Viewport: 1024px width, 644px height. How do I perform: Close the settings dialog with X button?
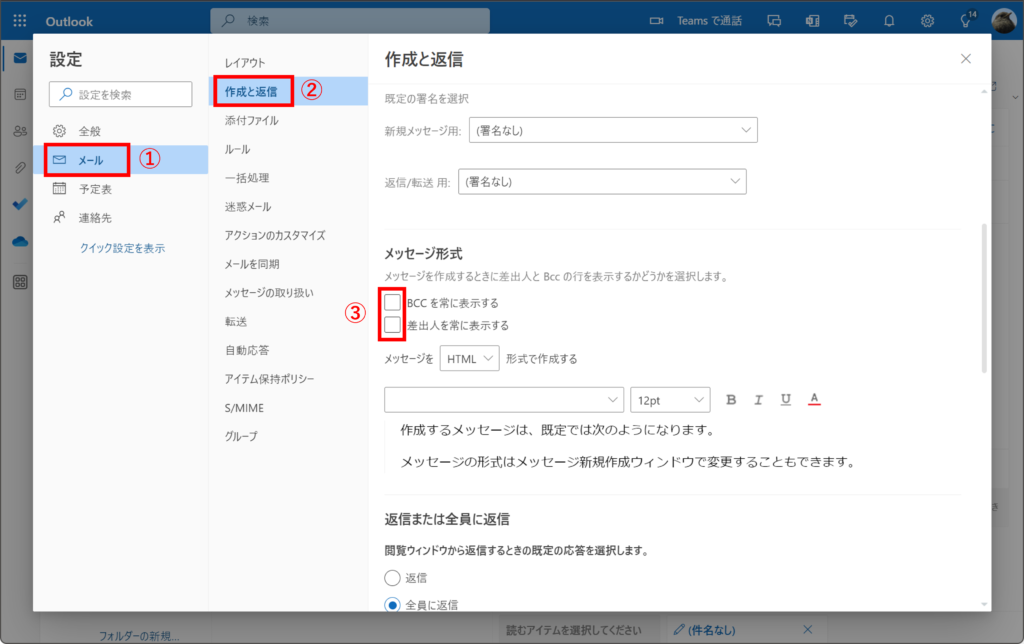pos(966,59)
